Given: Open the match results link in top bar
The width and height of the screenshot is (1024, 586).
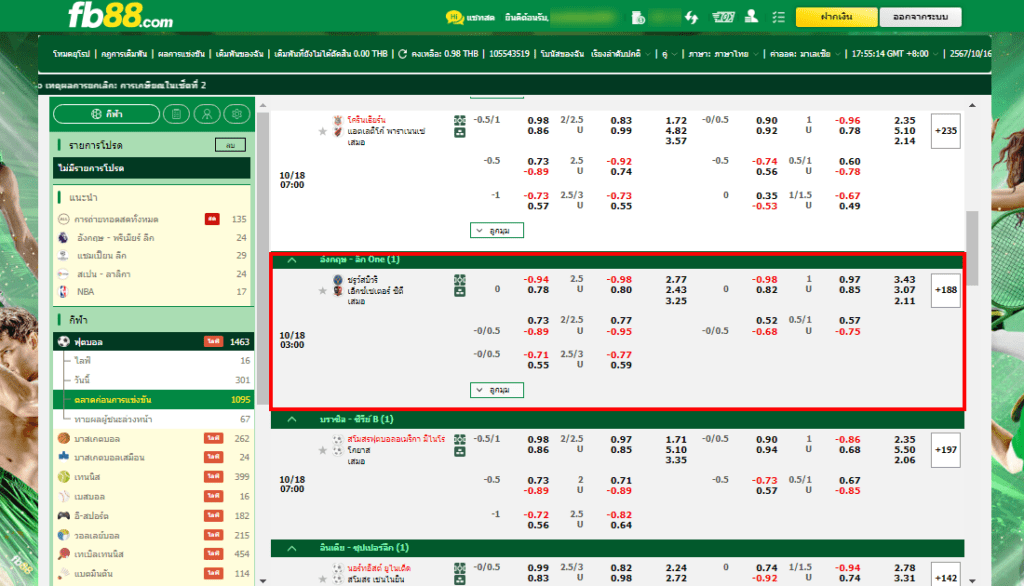Looking at the screenshot, I should pos(181,54).
